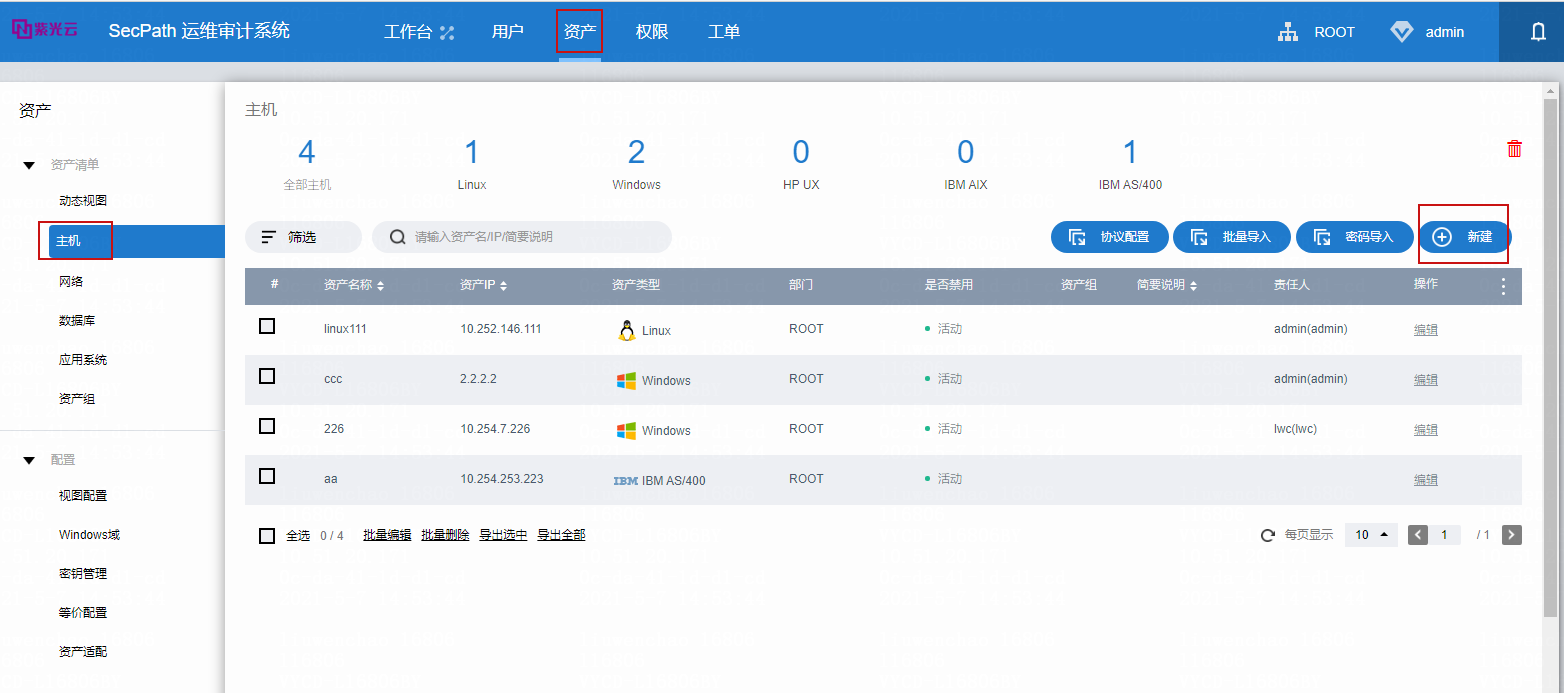Open the 权限 top menu

pyautogui.click(x=652, y=32)
